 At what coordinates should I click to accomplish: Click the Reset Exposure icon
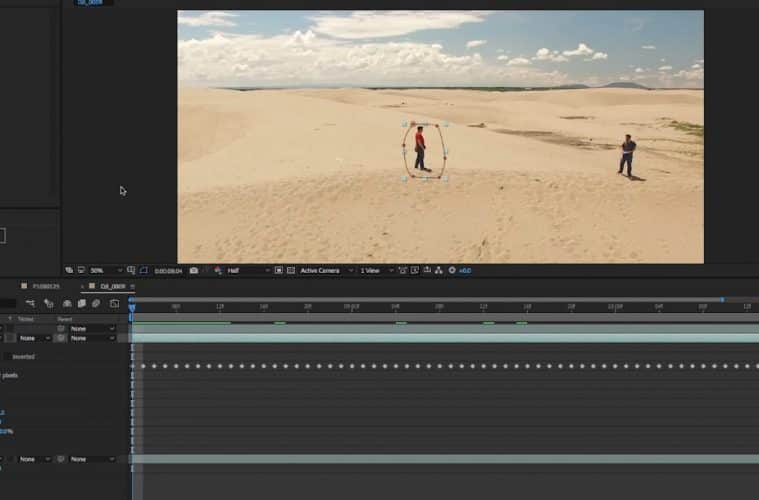pyautogui.click(x=452, y=270)
